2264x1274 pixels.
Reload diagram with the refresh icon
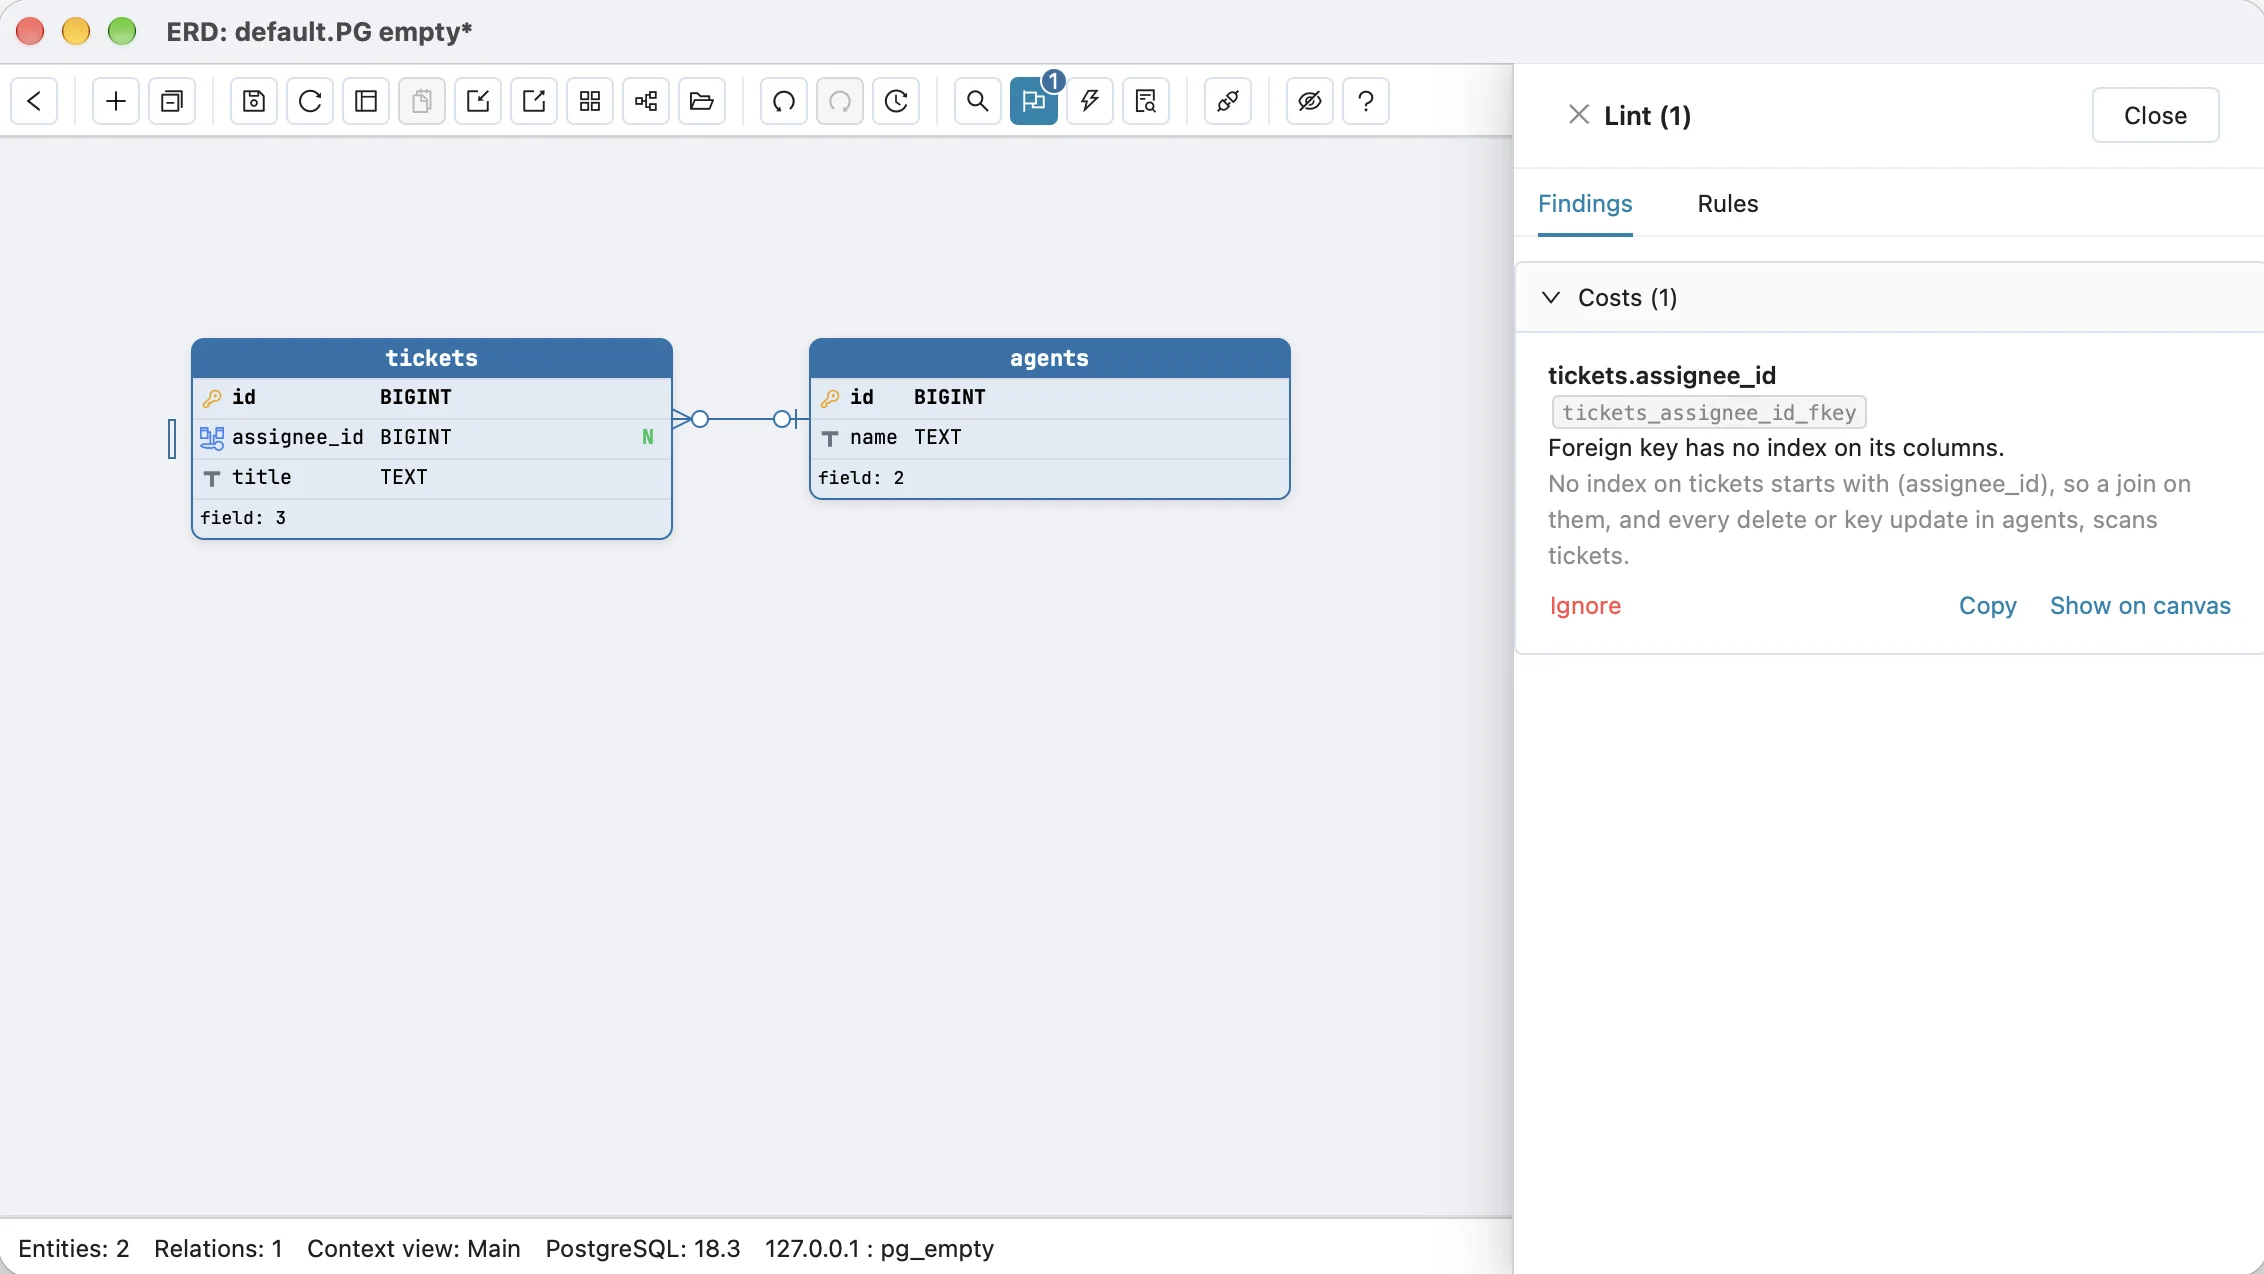point(310,101)
